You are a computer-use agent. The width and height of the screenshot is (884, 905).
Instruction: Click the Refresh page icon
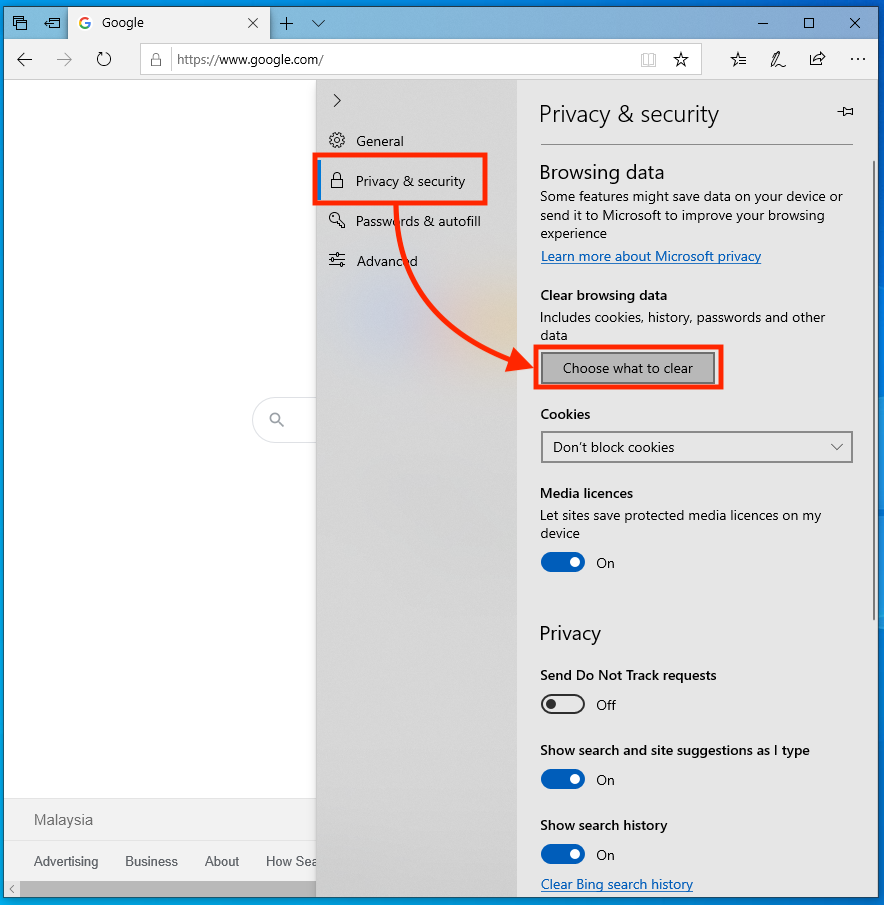click(x=104, y=60)
